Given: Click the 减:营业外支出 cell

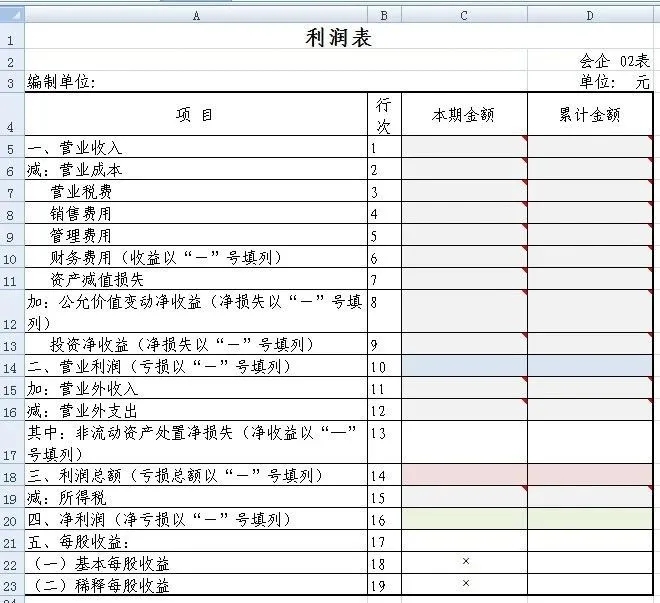Looking at the screenshot, I should click(196, 409).
